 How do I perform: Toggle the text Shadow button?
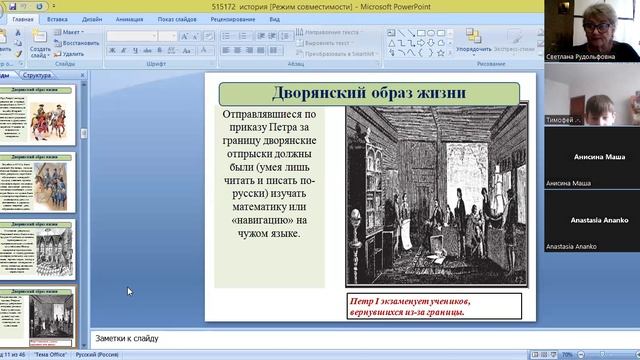point(160,51)
